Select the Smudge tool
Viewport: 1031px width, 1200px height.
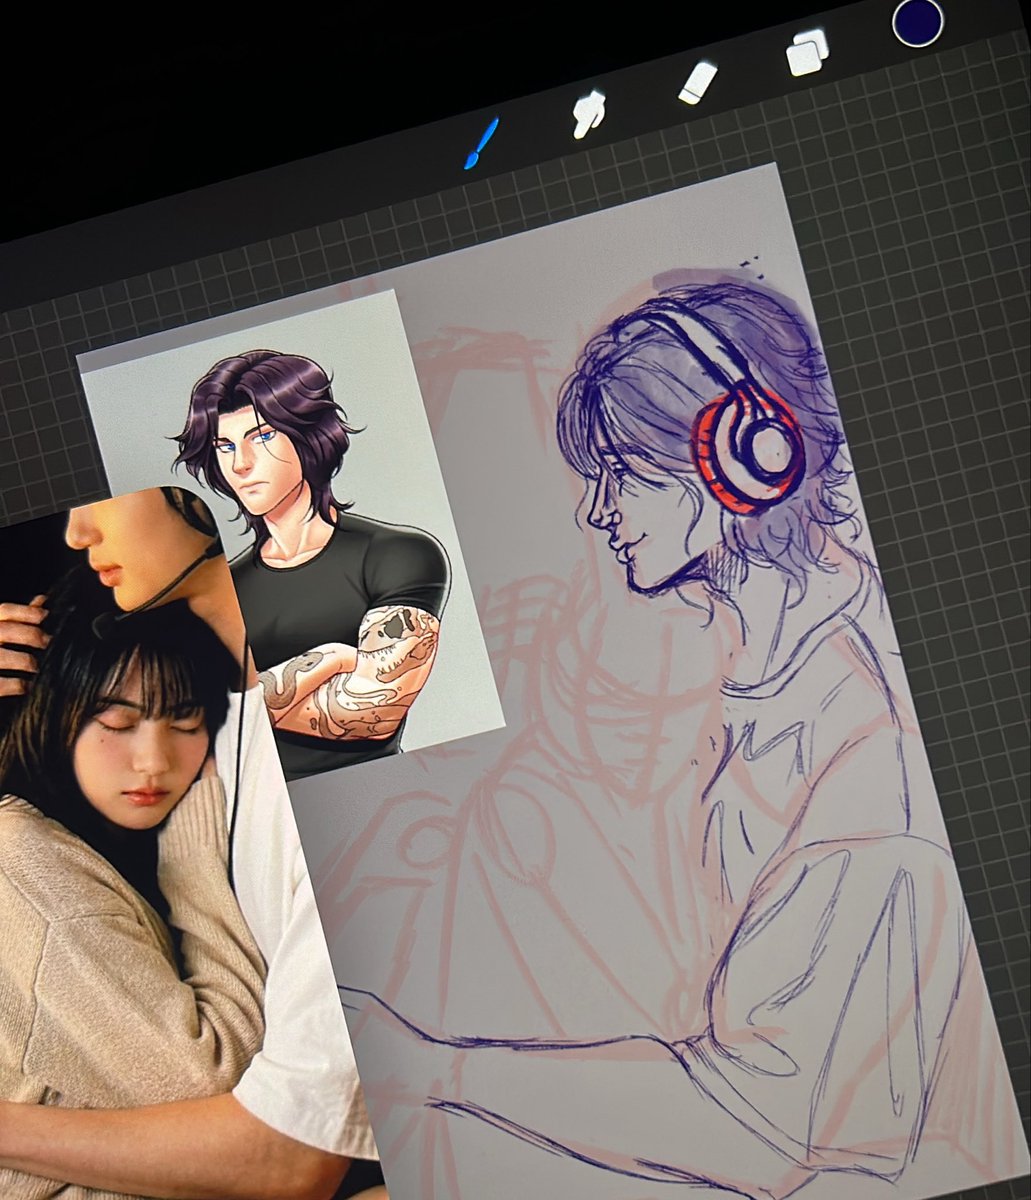coord(589,113)
